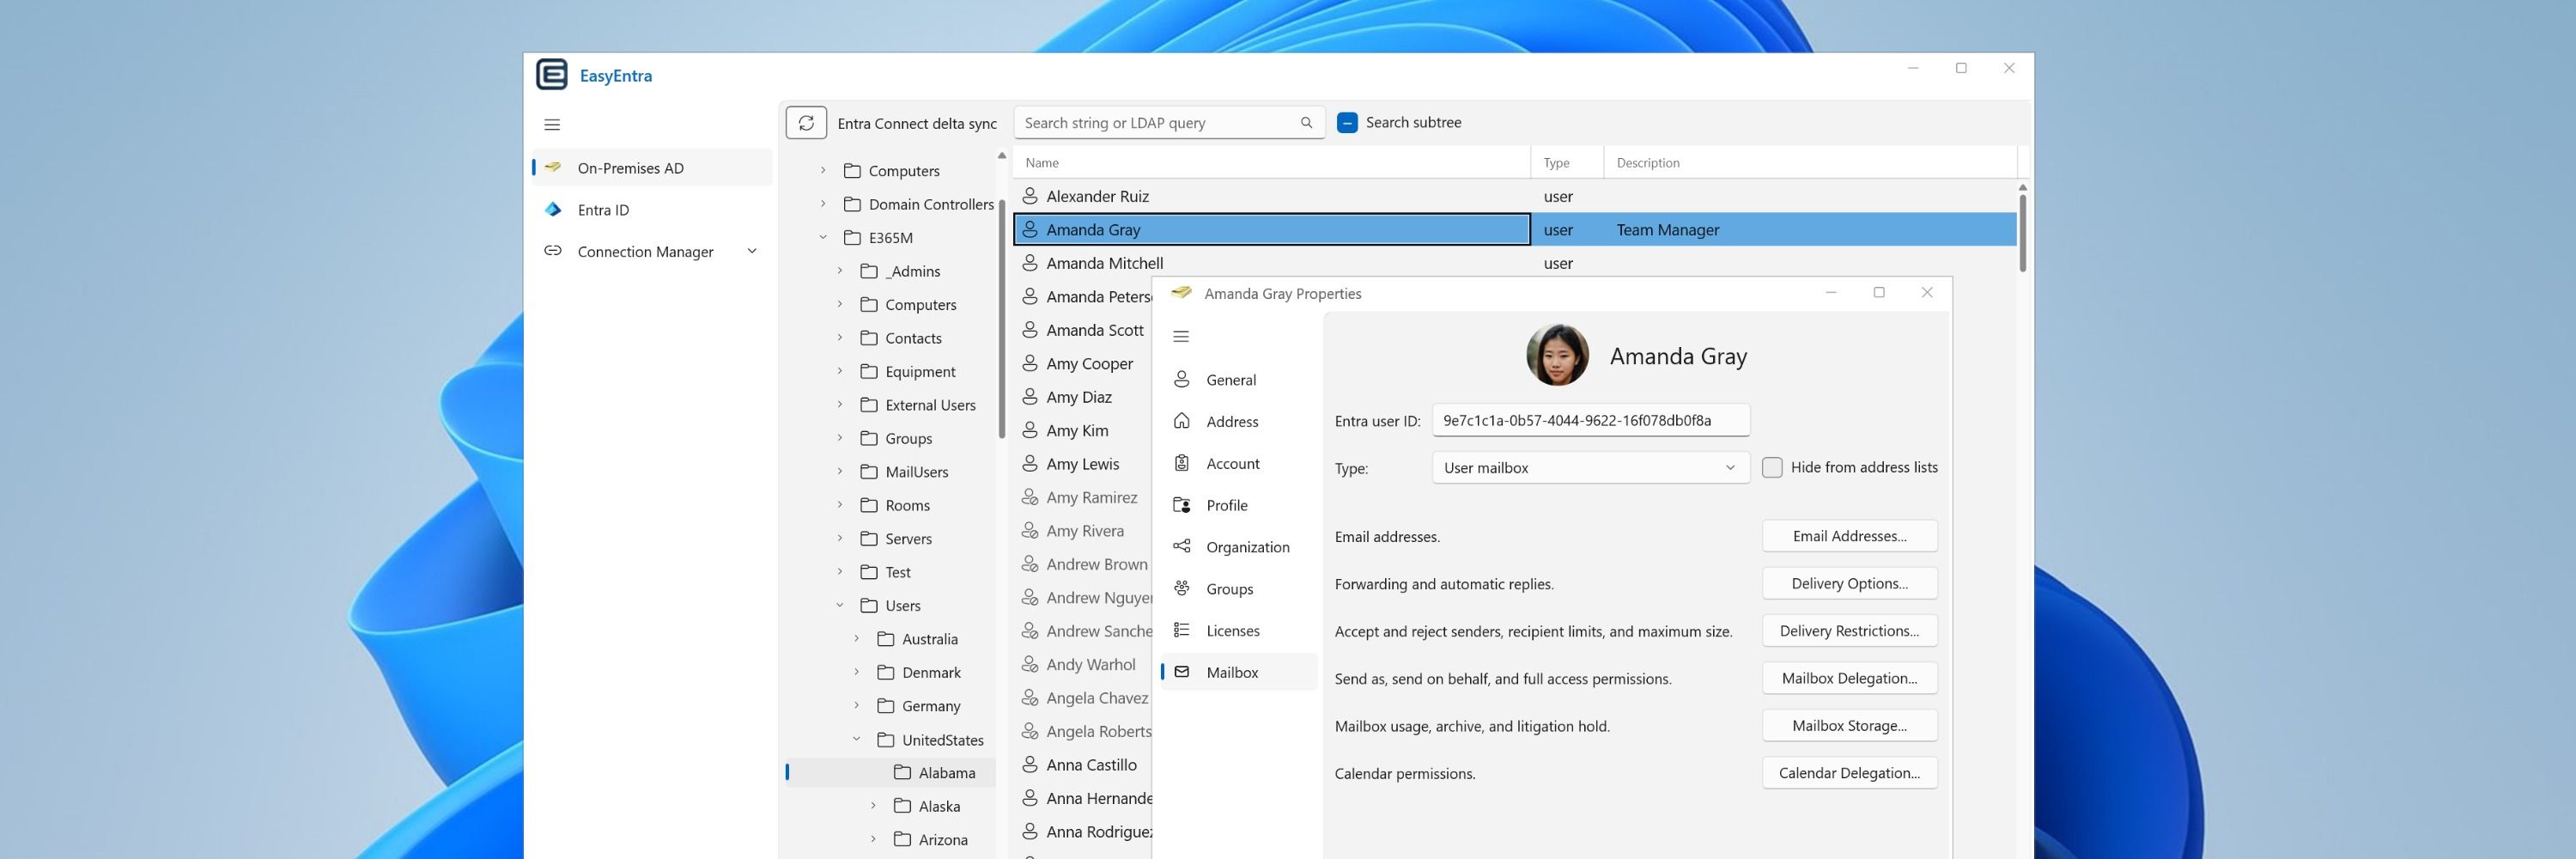The width and height of the screenshot is (2576, 859).
Task: Collapse the UnitedStates folder node
Action: point(856,739)
